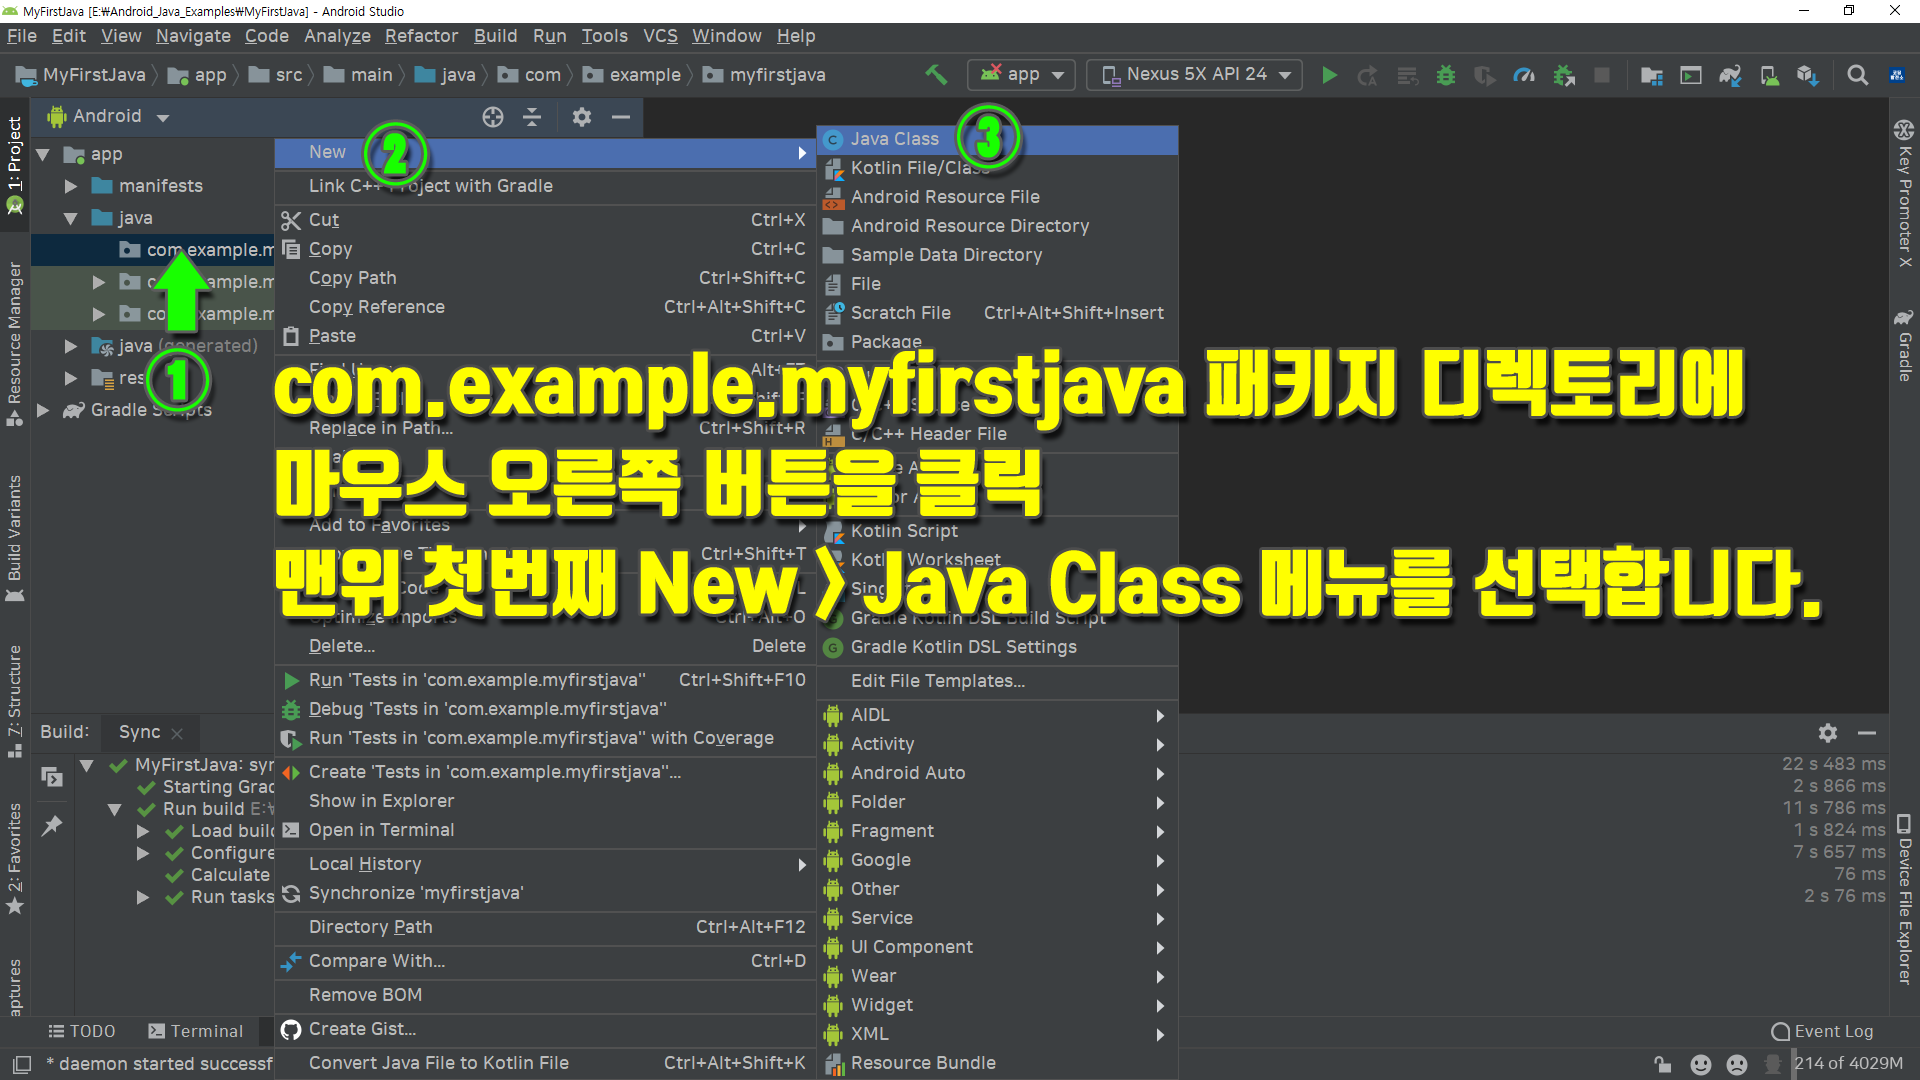
Task: Collapse the java folder node
Action: tap(71, 219)
